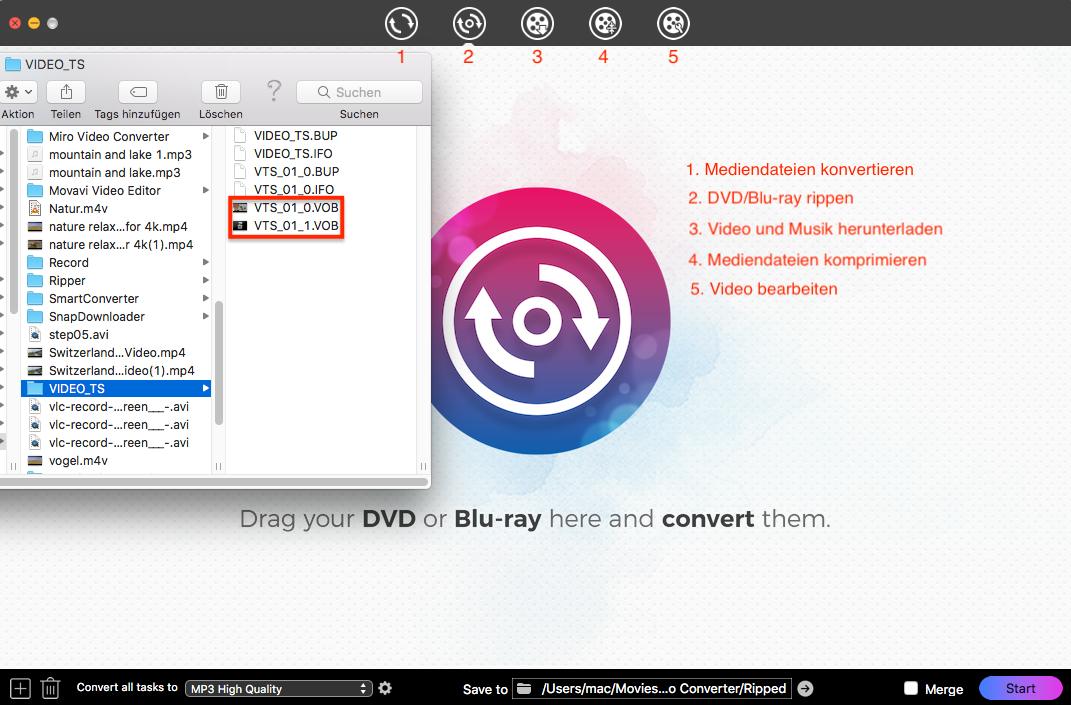Click the add task plus icon
Screen dimensions: 1071x705
(20, 688)
